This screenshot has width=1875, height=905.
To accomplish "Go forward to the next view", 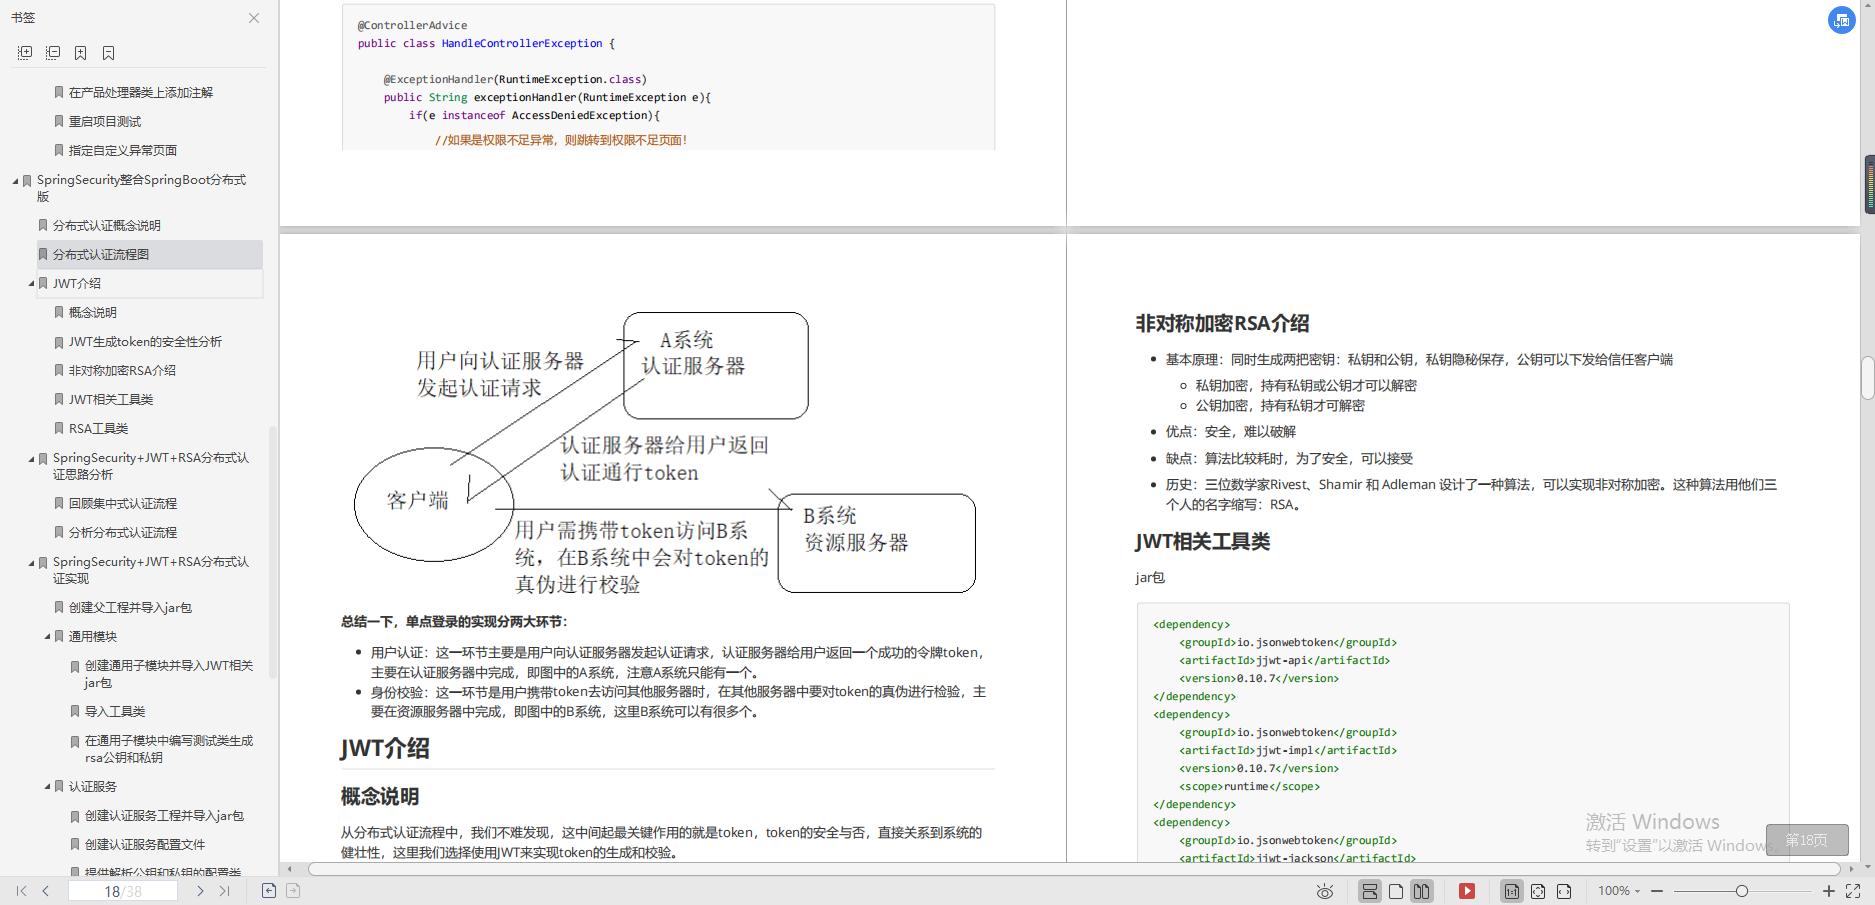I will 293,891.
